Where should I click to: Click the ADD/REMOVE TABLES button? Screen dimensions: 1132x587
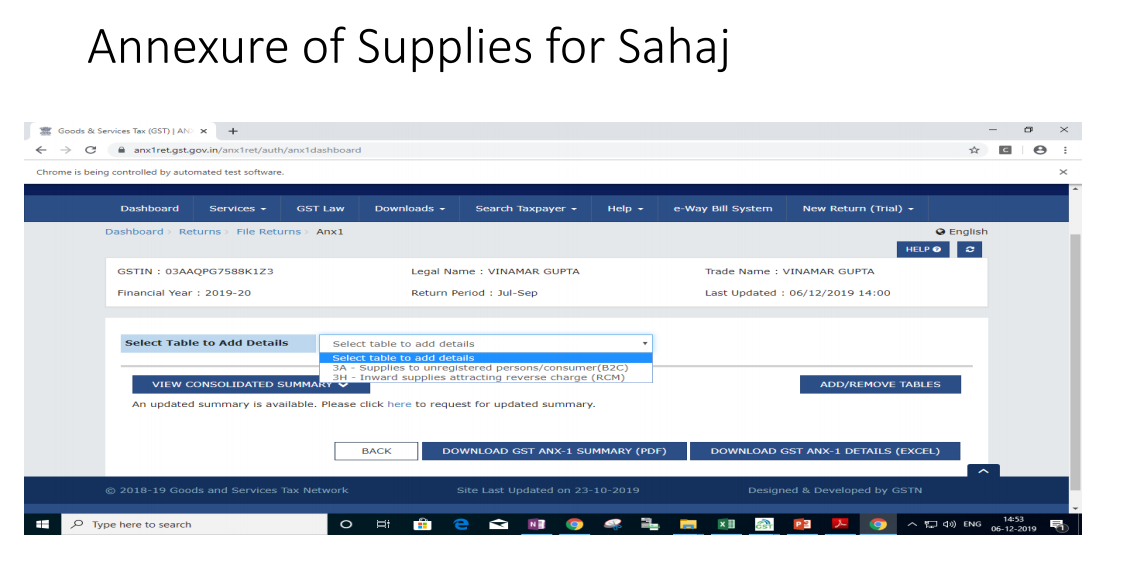coord(880,384)
